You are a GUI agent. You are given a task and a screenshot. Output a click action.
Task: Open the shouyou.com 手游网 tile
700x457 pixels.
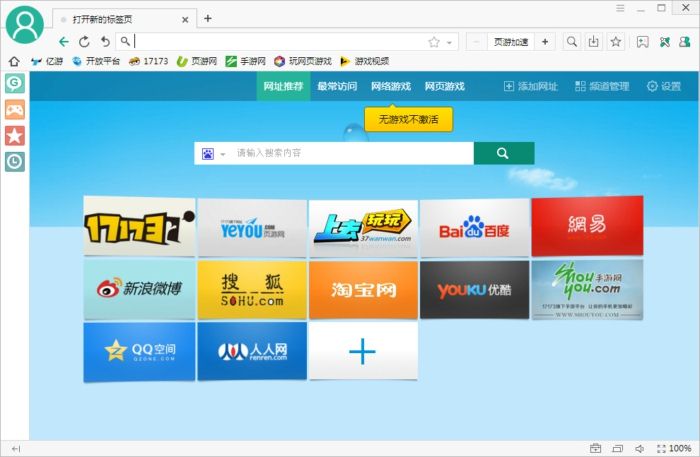(x=587, y=290)
